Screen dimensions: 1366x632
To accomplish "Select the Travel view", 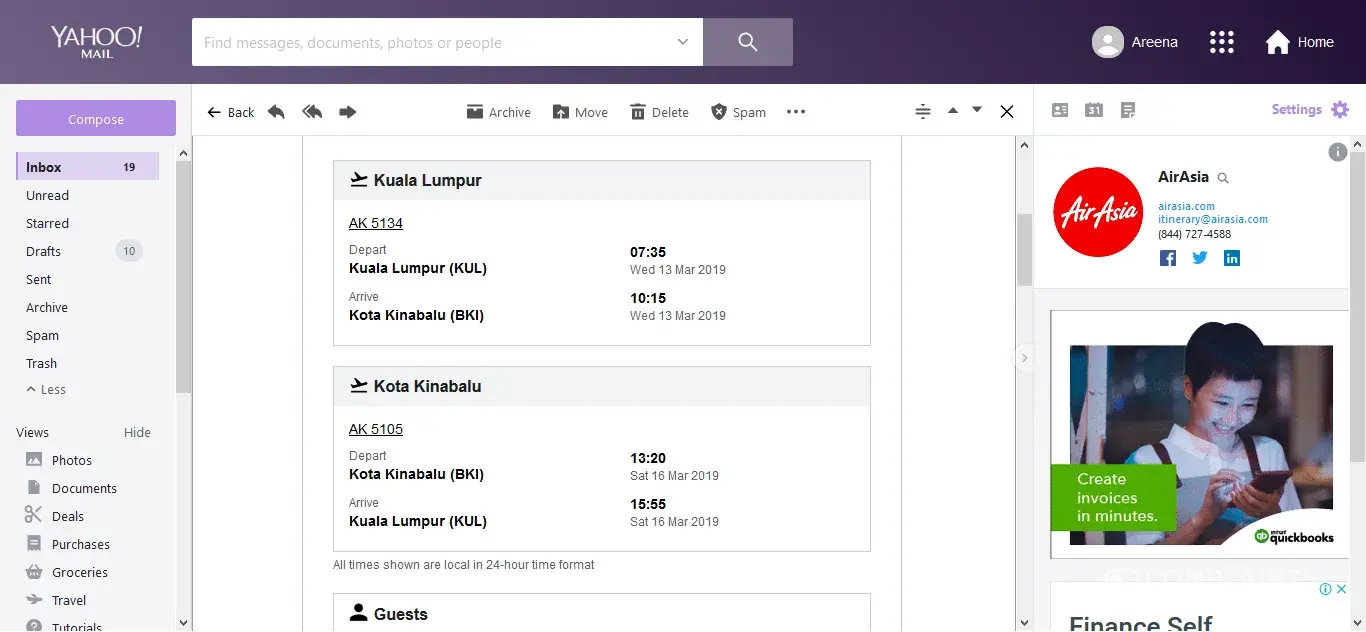I will tap(69, 601).
